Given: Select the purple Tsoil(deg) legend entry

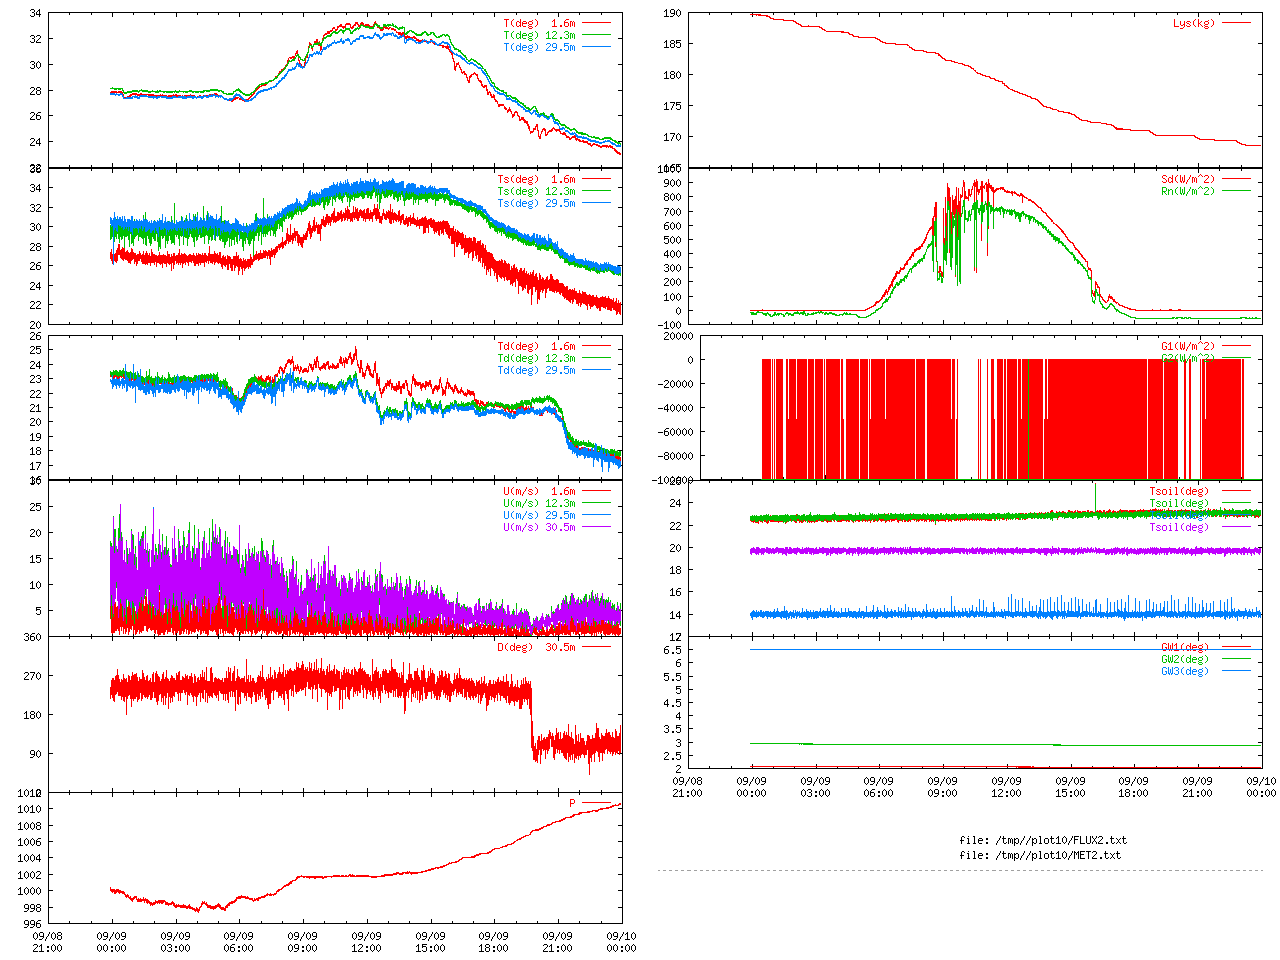Looking at the screenshot, I should tap(1179, 527).
